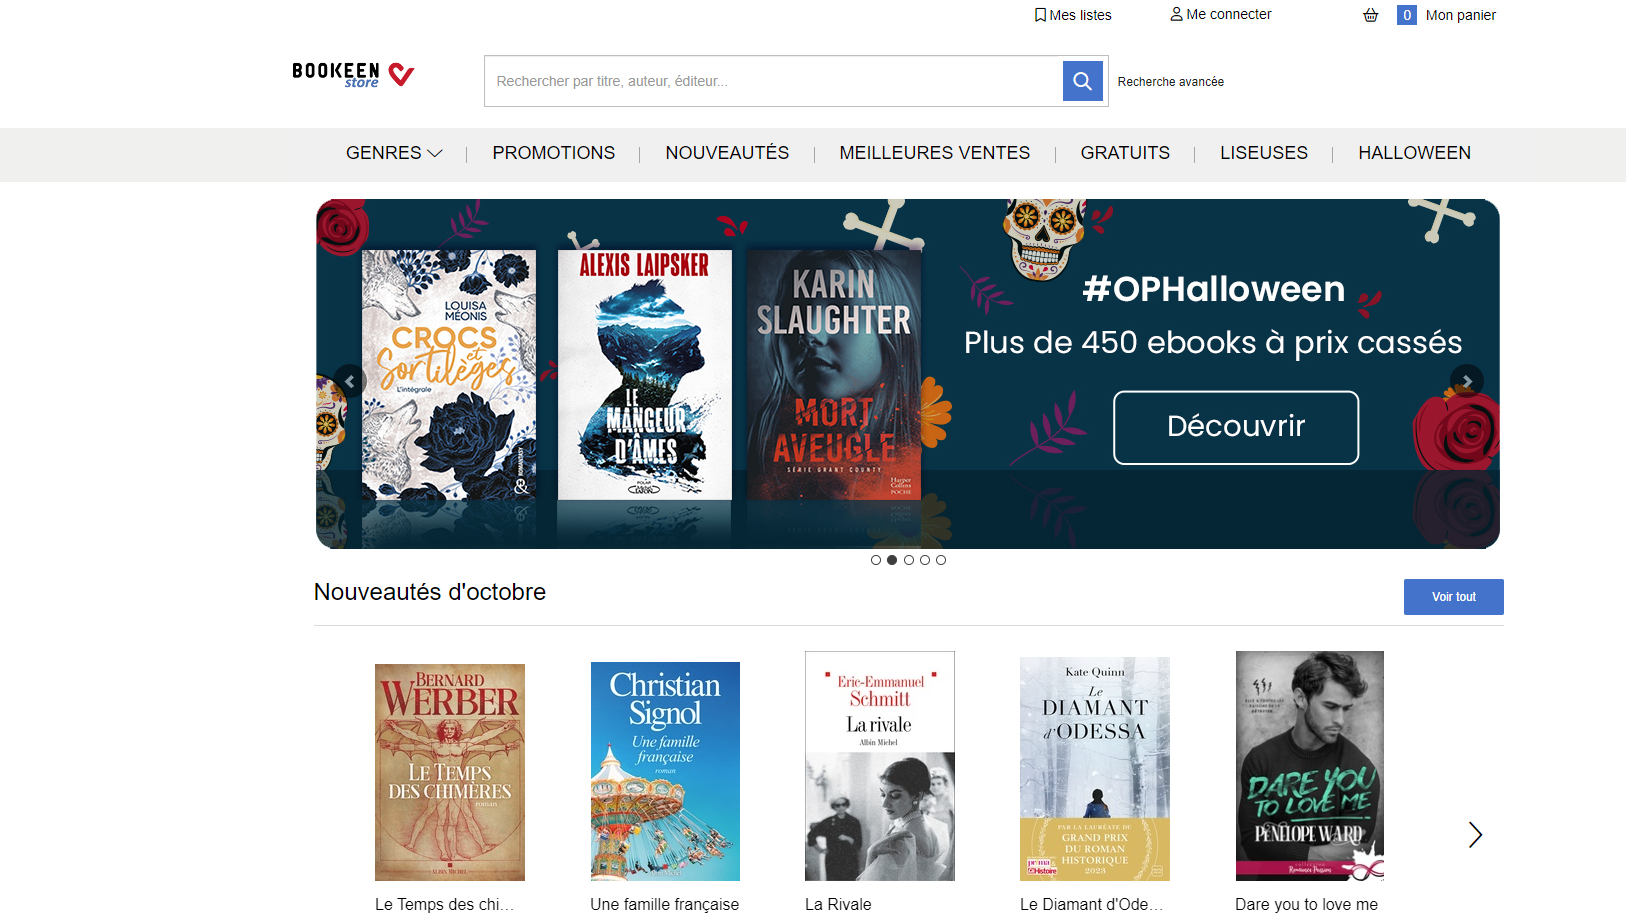Click the cart count badge showing 0
The width and height of the screenshot is (1626, 921).
tap(1407, 15)
